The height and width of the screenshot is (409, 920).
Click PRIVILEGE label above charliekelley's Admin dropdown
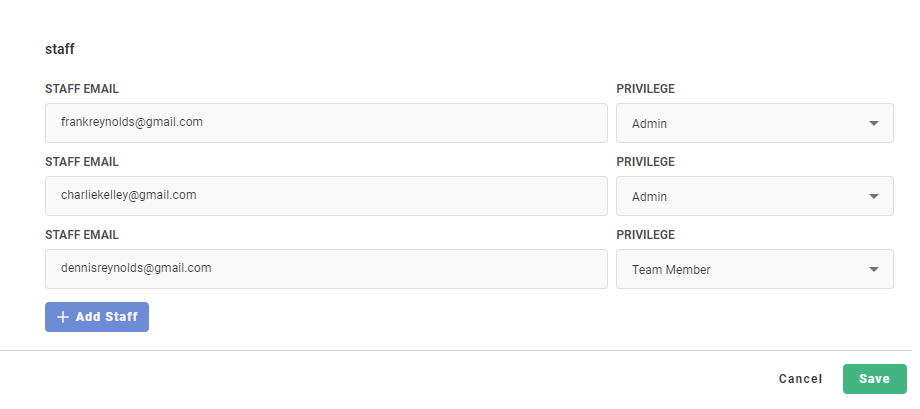click(645, 162)
